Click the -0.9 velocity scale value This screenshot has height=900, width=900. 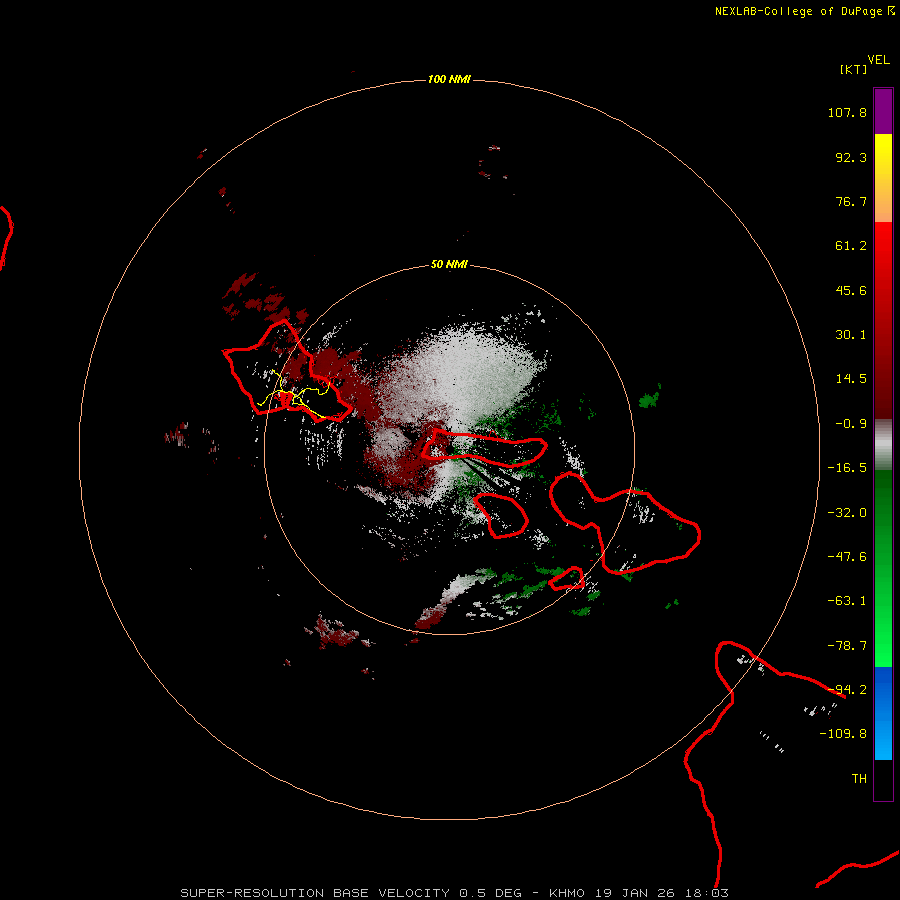coord(851,424)
